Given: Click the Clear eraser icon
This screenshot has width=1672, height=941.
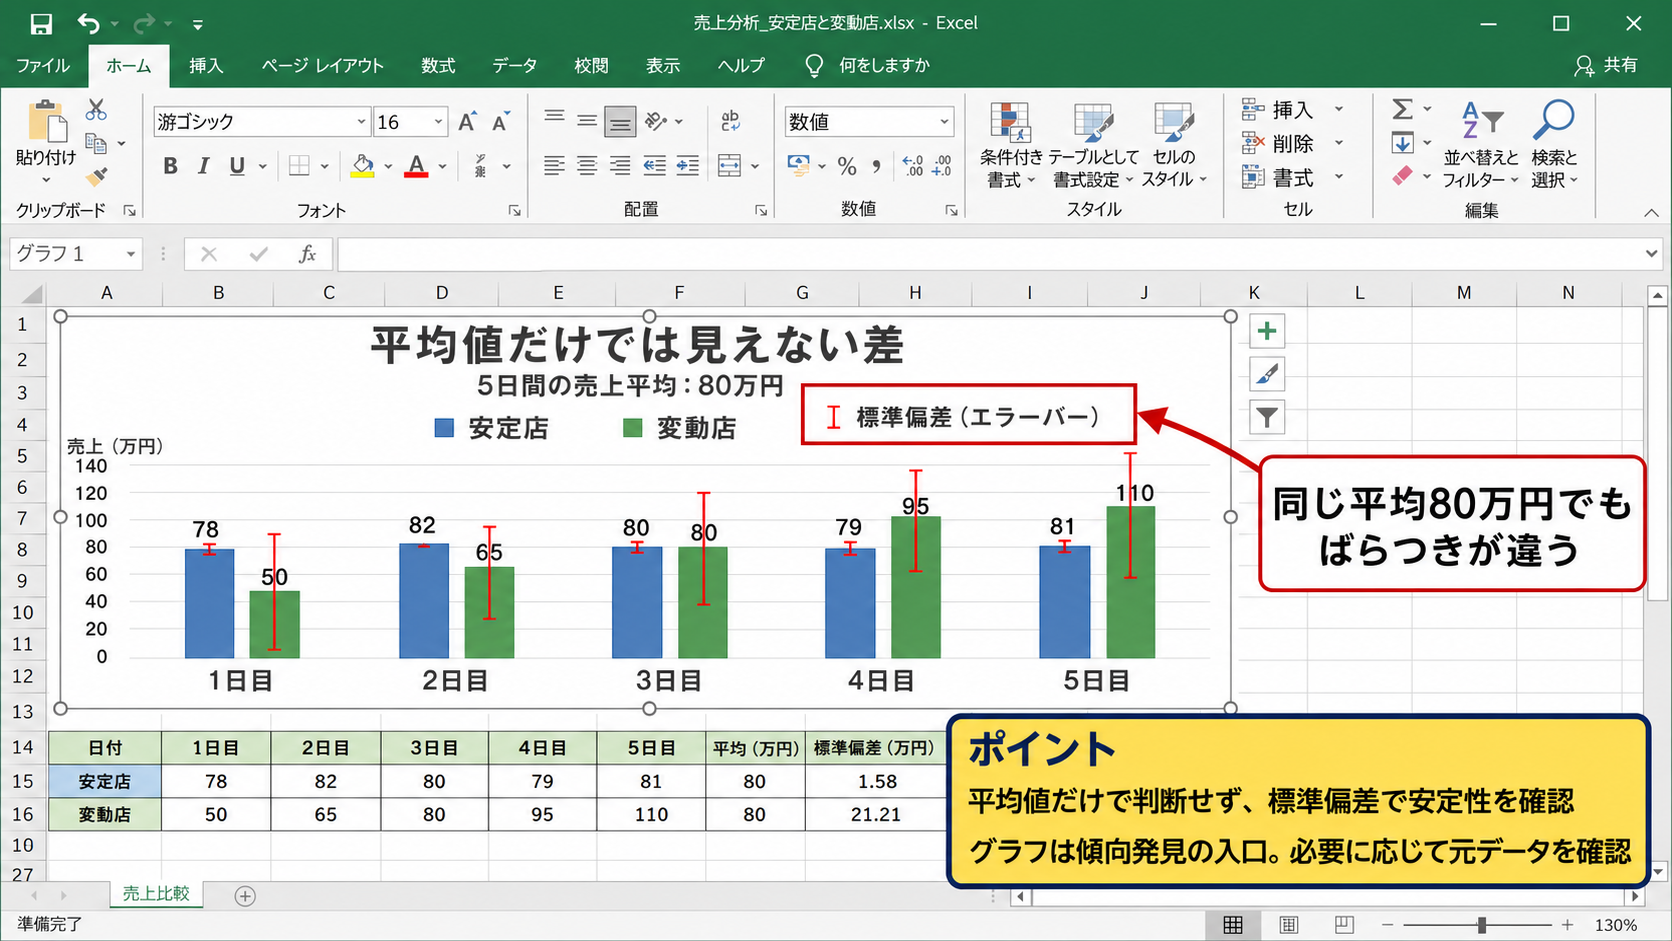Looking at the screenshot, I should coord(1403,176).
